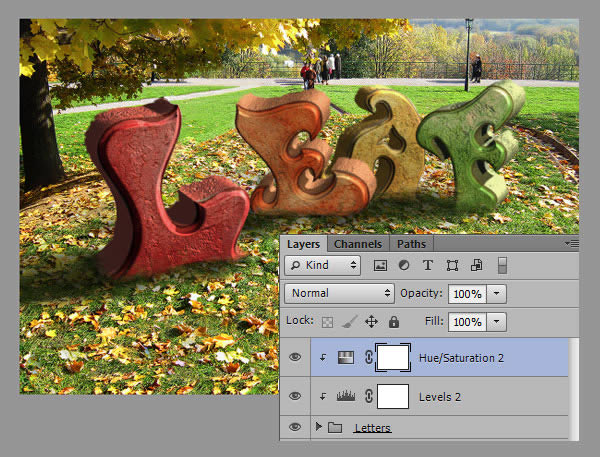The image size is (600, 457).
Task: Click the lock image pixels brush icon
Action: click(349, 322)
